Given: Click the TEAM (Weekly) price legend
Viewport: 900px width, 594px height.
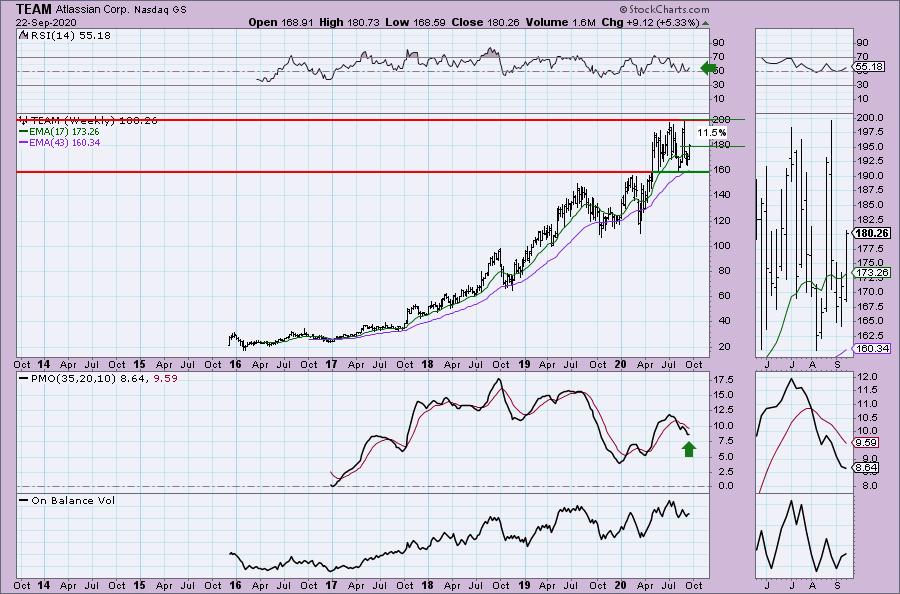Looking at the screenshot, I should click(x=88, y=121).
